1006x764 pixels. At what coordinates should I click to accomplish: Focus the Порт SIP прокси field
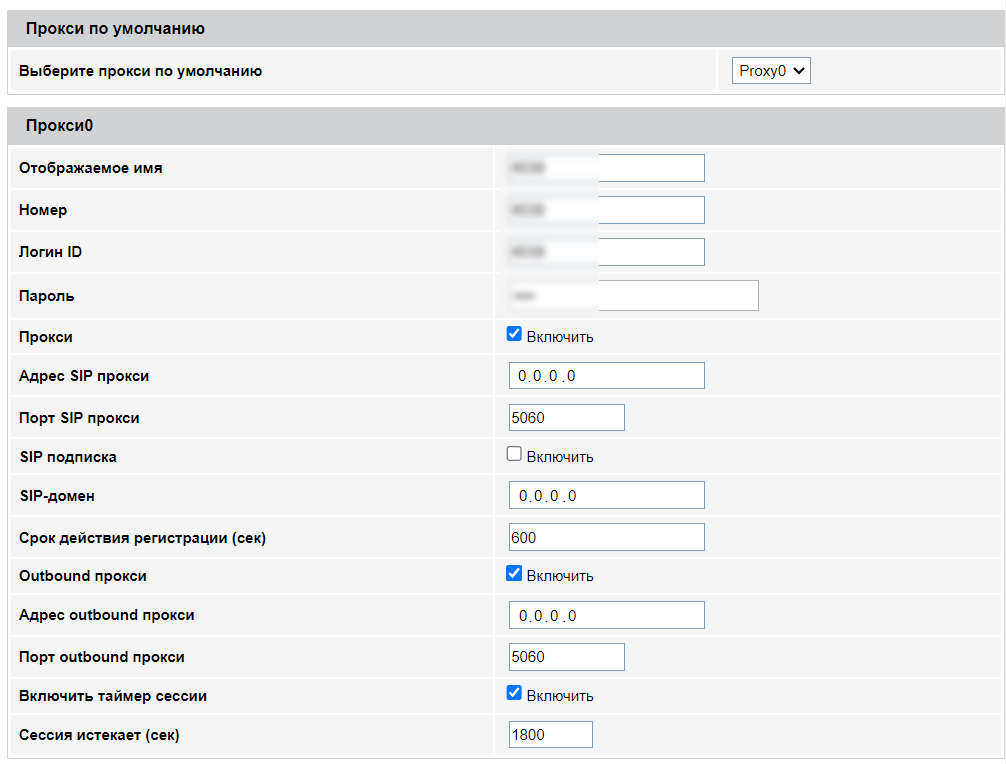[x=566, y=418]
